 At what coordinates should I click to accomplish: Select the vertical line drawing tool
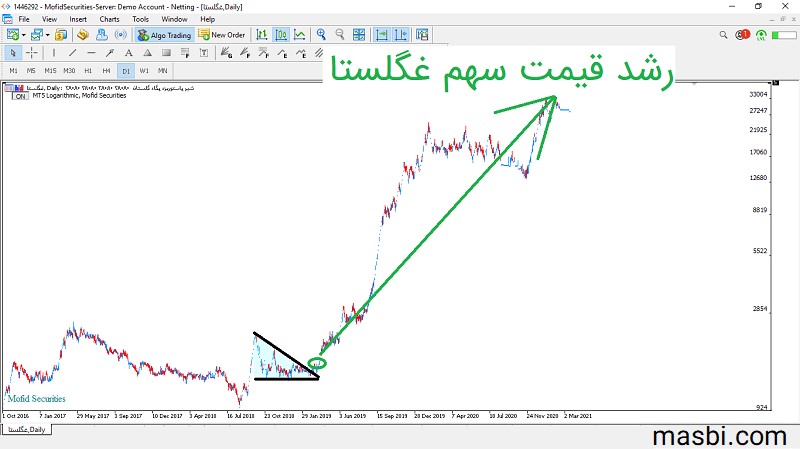coord(54,53)
